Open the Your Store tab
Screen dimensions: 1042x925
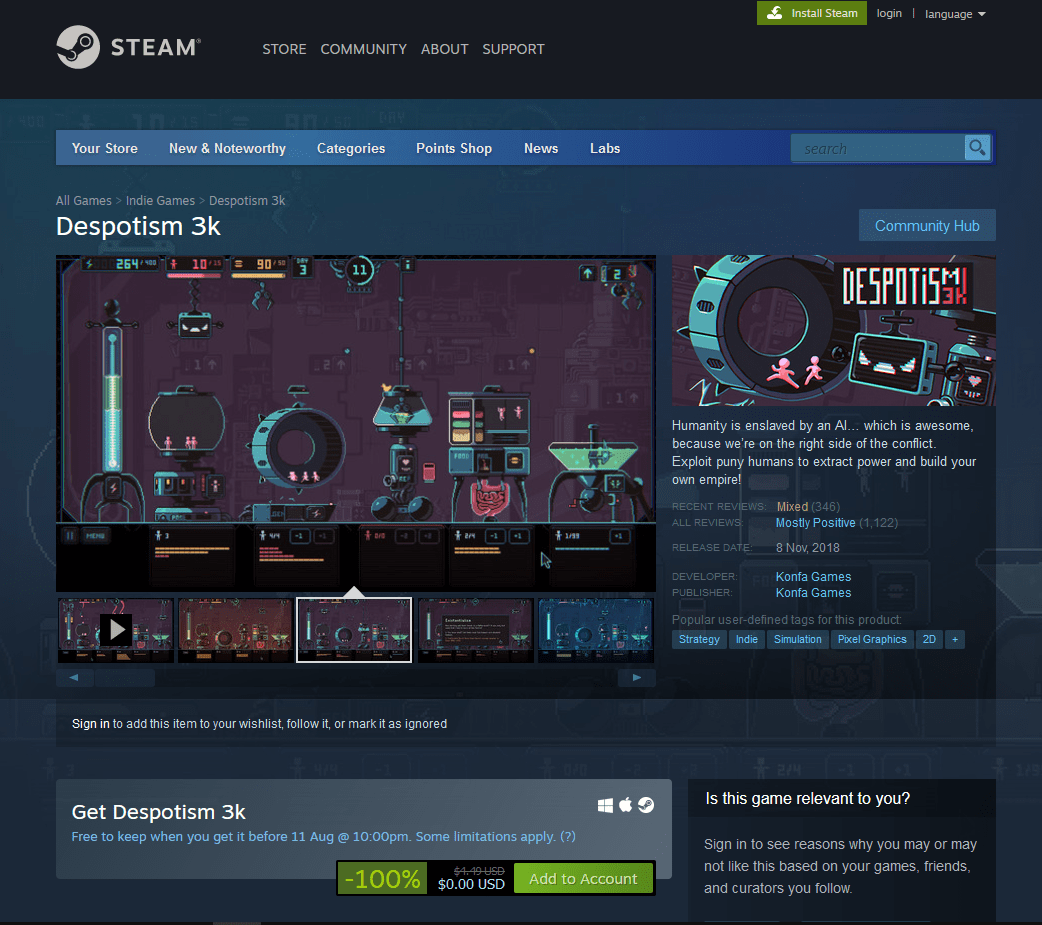click(x=105, y=148)
